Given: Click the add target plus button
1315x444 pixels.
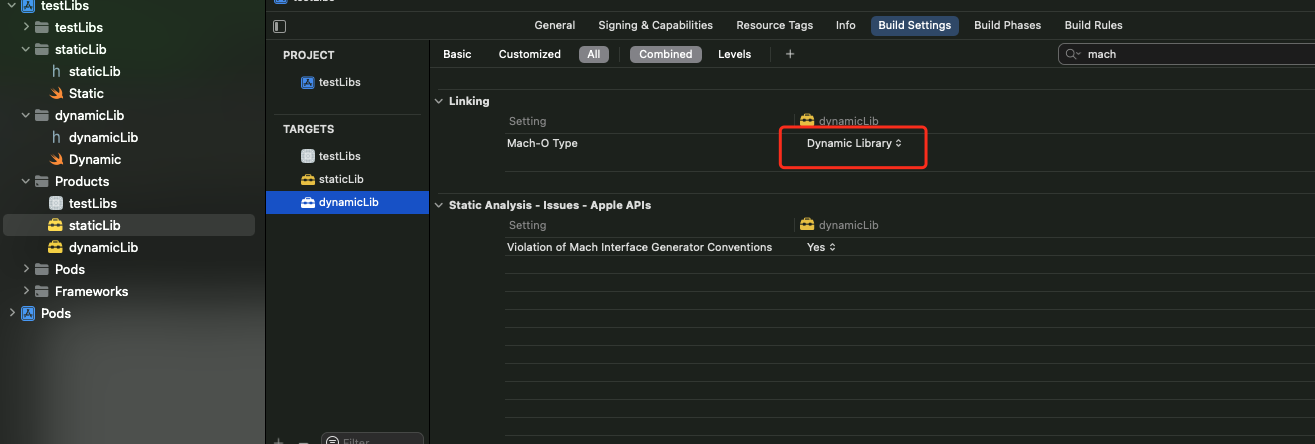Looking at the screenshot, I should [278, 440].
